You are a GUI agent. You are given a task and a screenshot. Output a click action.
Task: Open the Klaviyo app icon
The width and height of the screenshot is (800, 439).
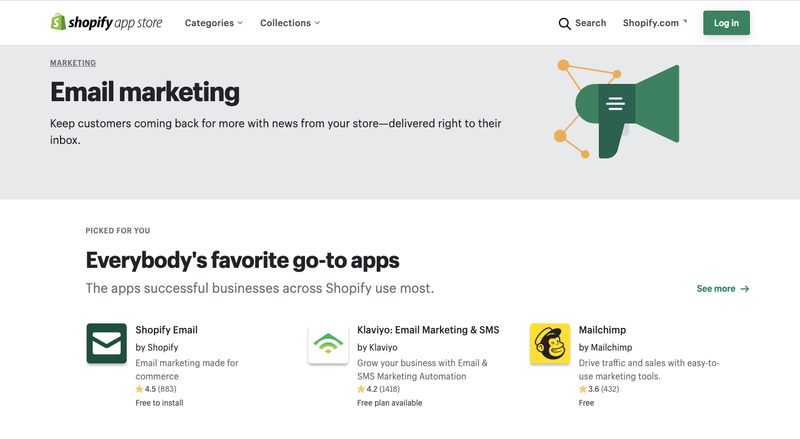[x=328, y=343]
